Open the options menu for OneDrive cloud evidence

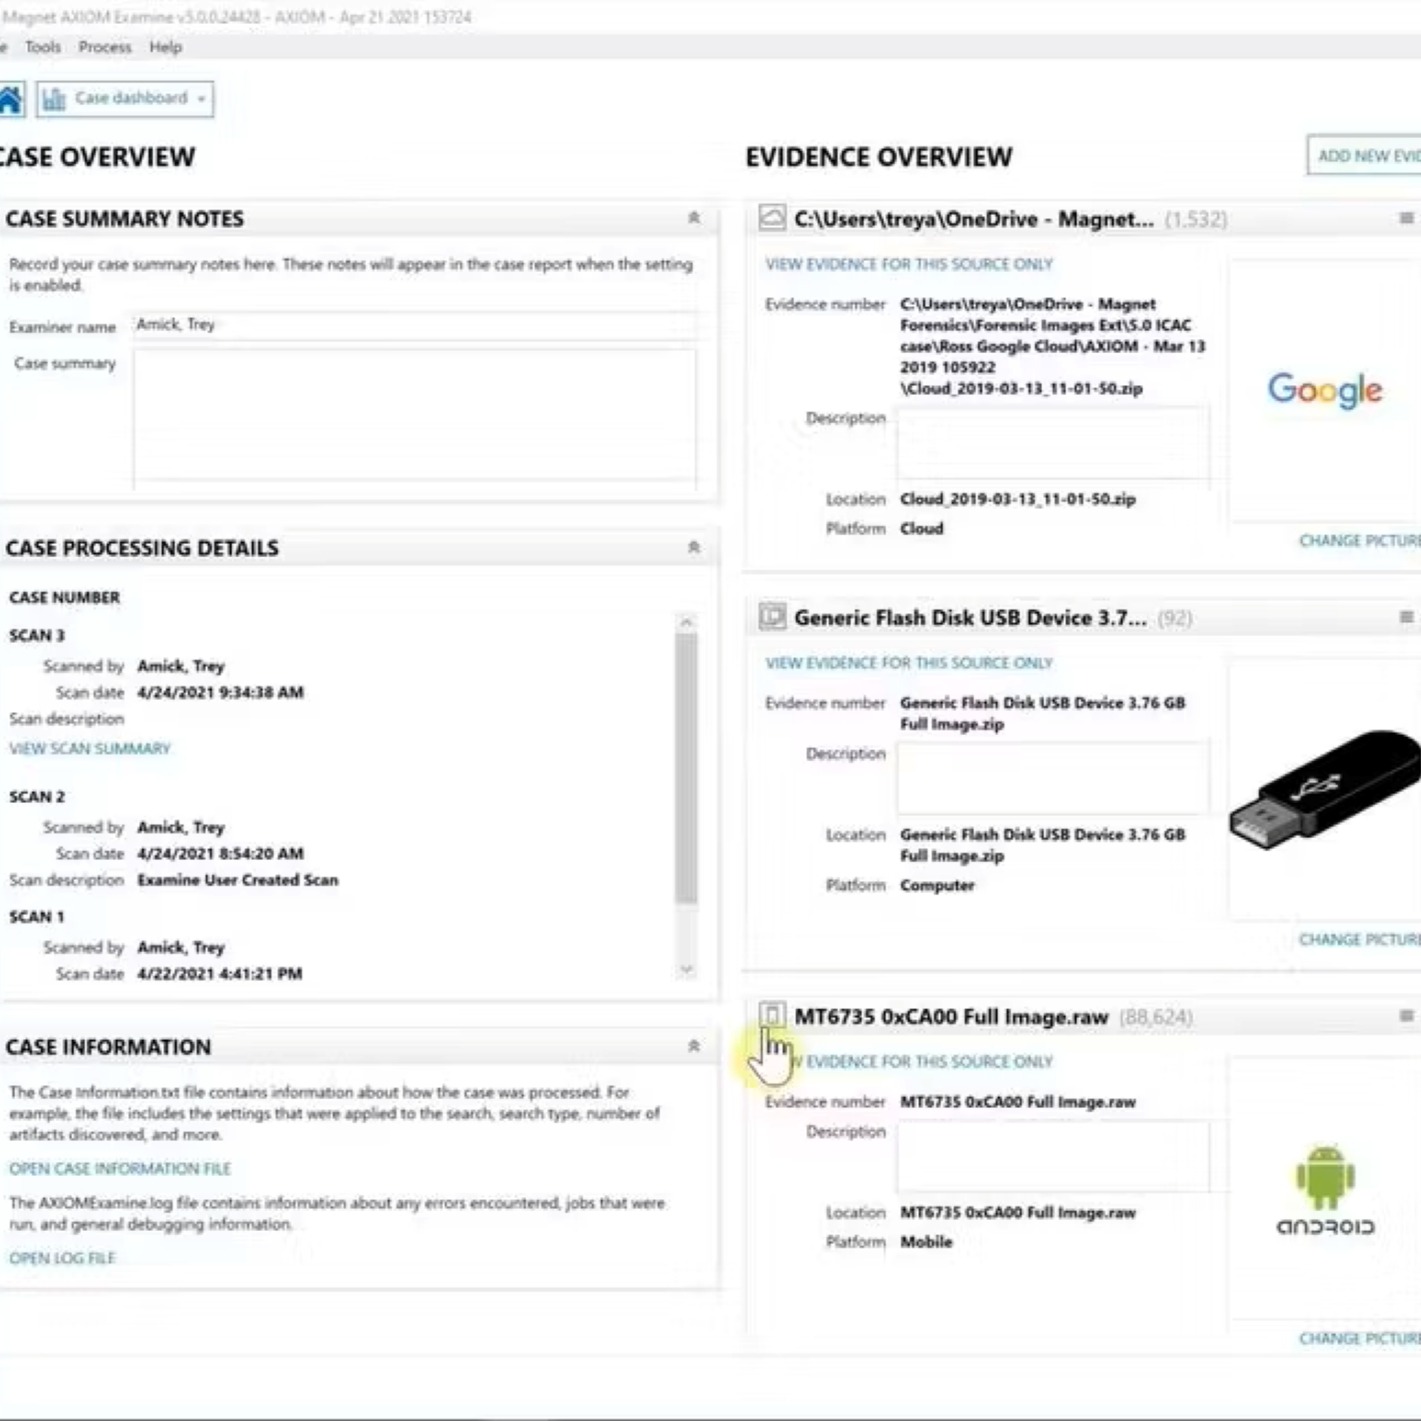click(1406, 218)
